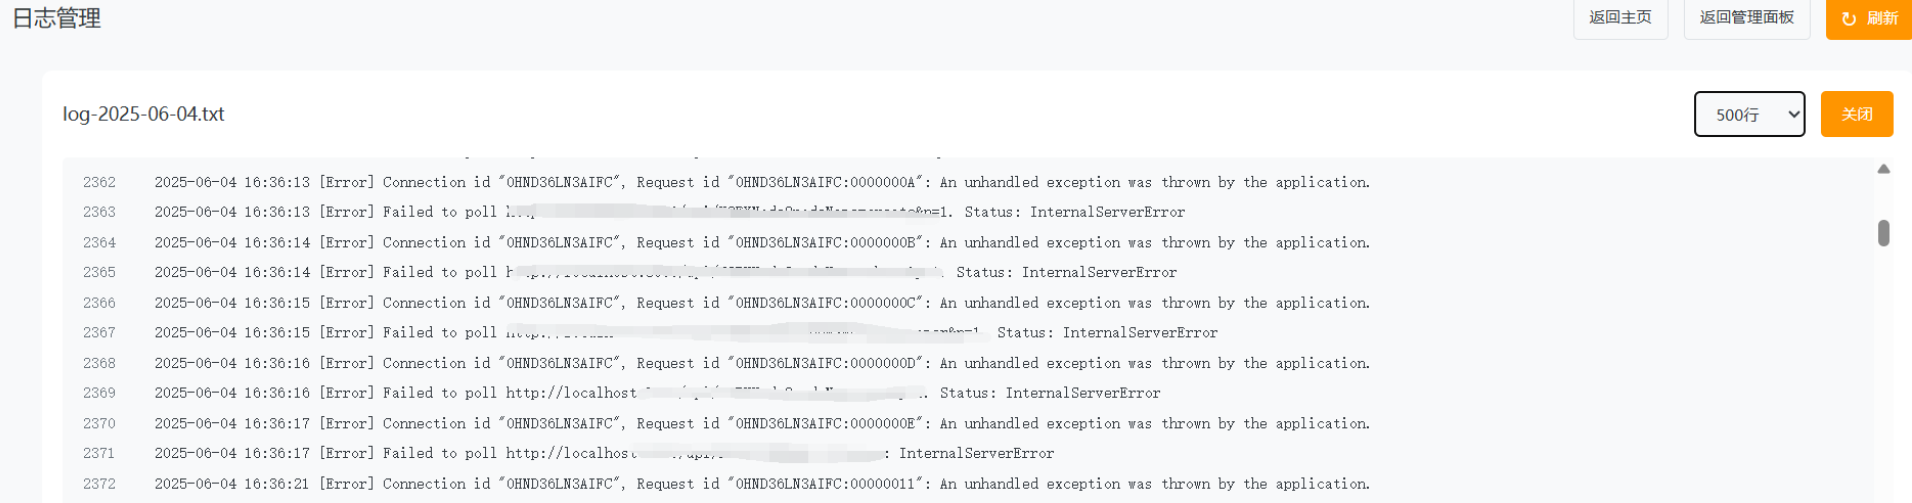Click InternalServerError status on line 2365
The width and height of the screenshot is (1912, 503).
pos(1099,272)
